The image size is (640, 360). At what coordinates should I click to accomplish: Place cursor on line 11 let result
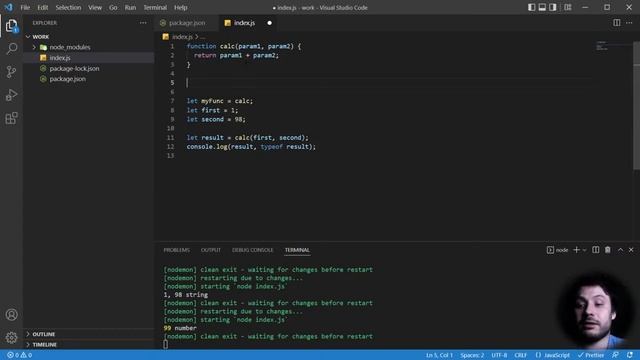tap(248, 138)
